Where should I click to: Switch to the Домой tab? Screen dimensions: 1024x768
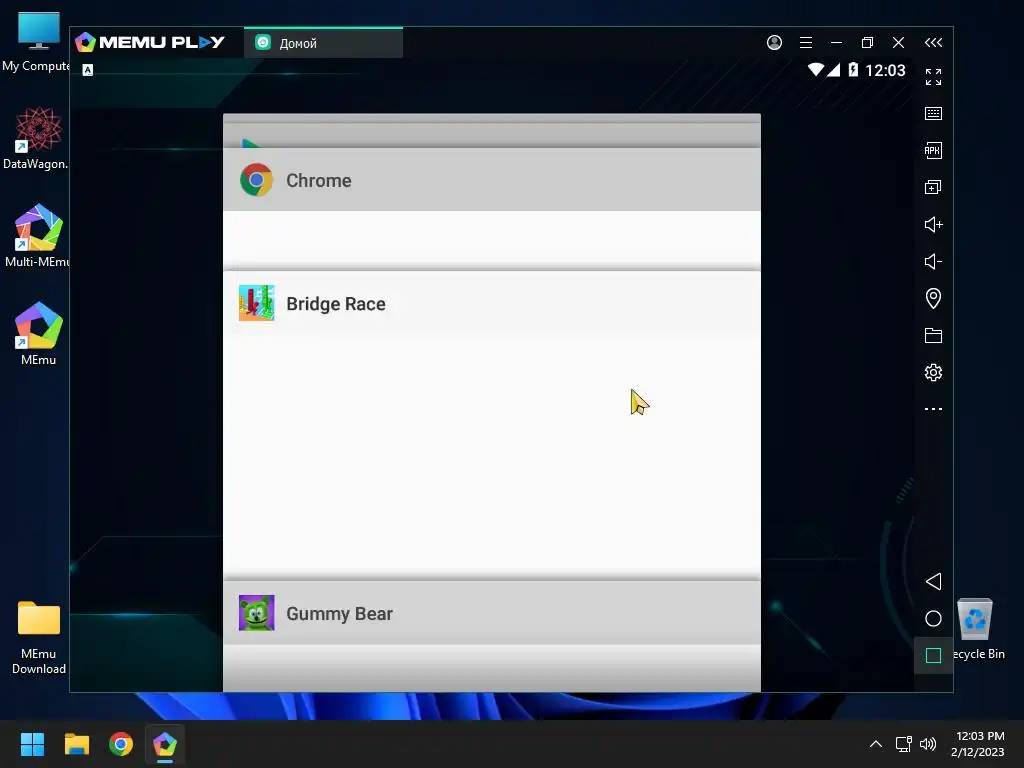tap(323, 43)
